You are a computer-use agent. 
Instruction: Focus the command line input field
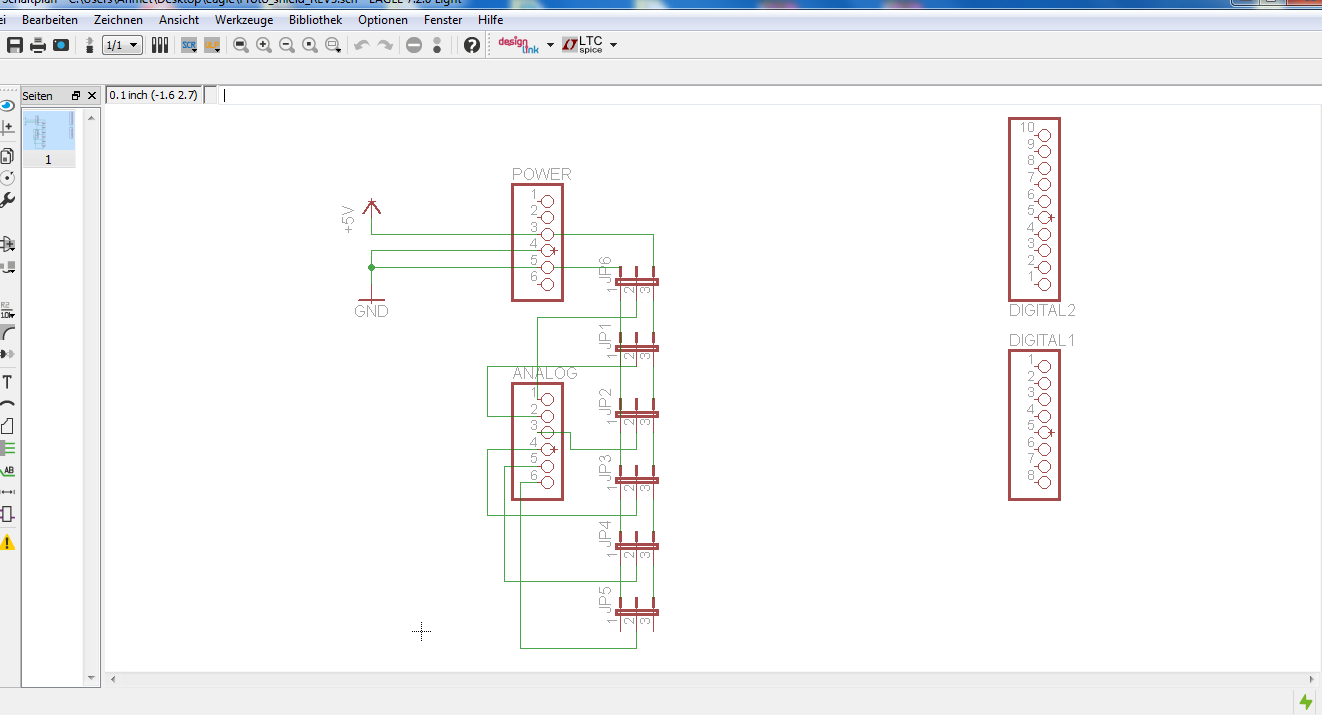tap(768, 95)
